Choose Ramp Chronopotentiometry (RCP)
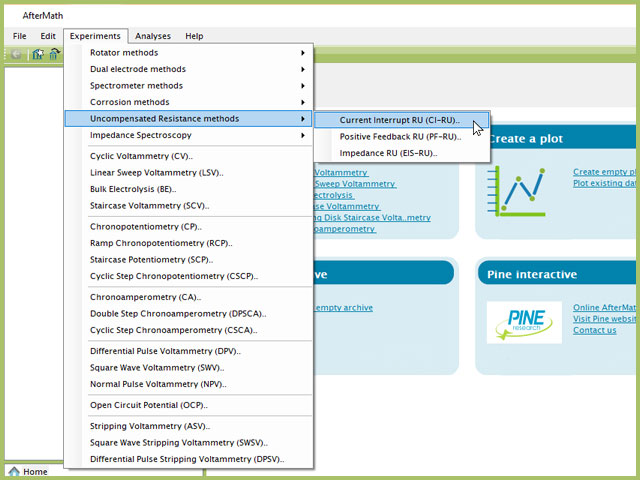 (189, 243)
